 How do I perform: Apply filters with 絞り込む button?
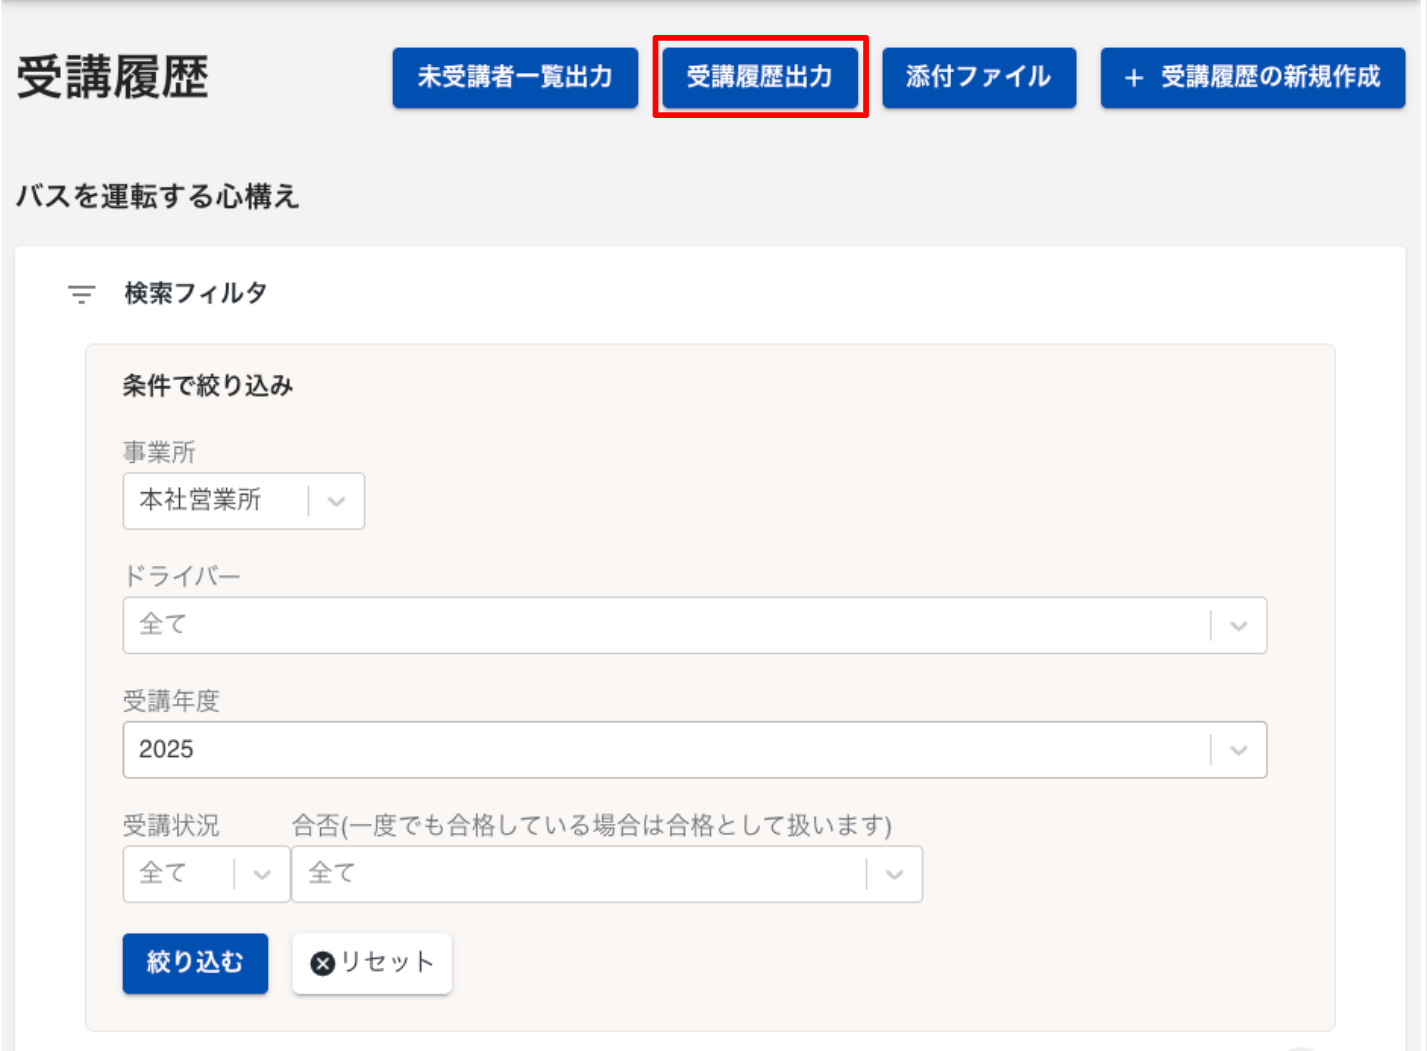(195, 963)
